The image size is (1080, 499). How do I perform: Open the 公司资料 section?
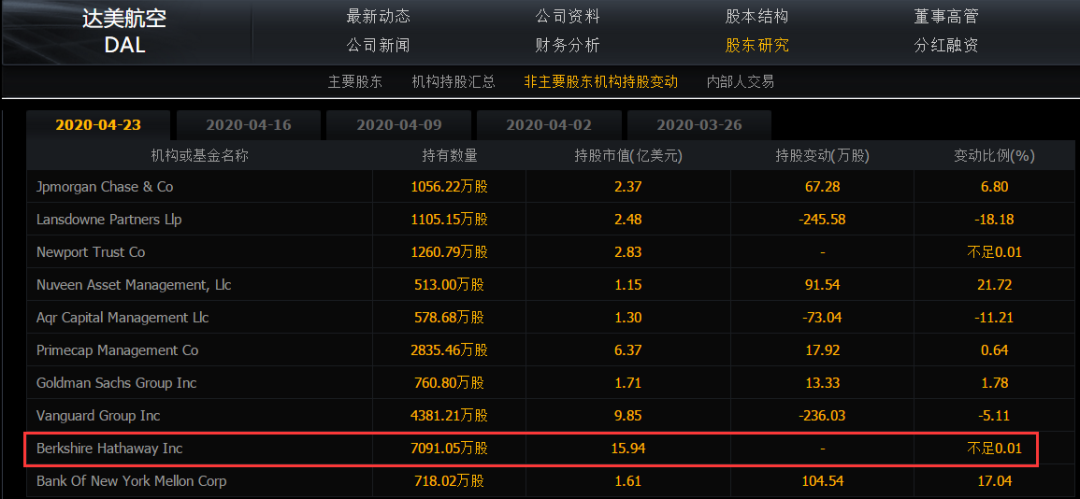pyautogui.click(x=568, y=17)
